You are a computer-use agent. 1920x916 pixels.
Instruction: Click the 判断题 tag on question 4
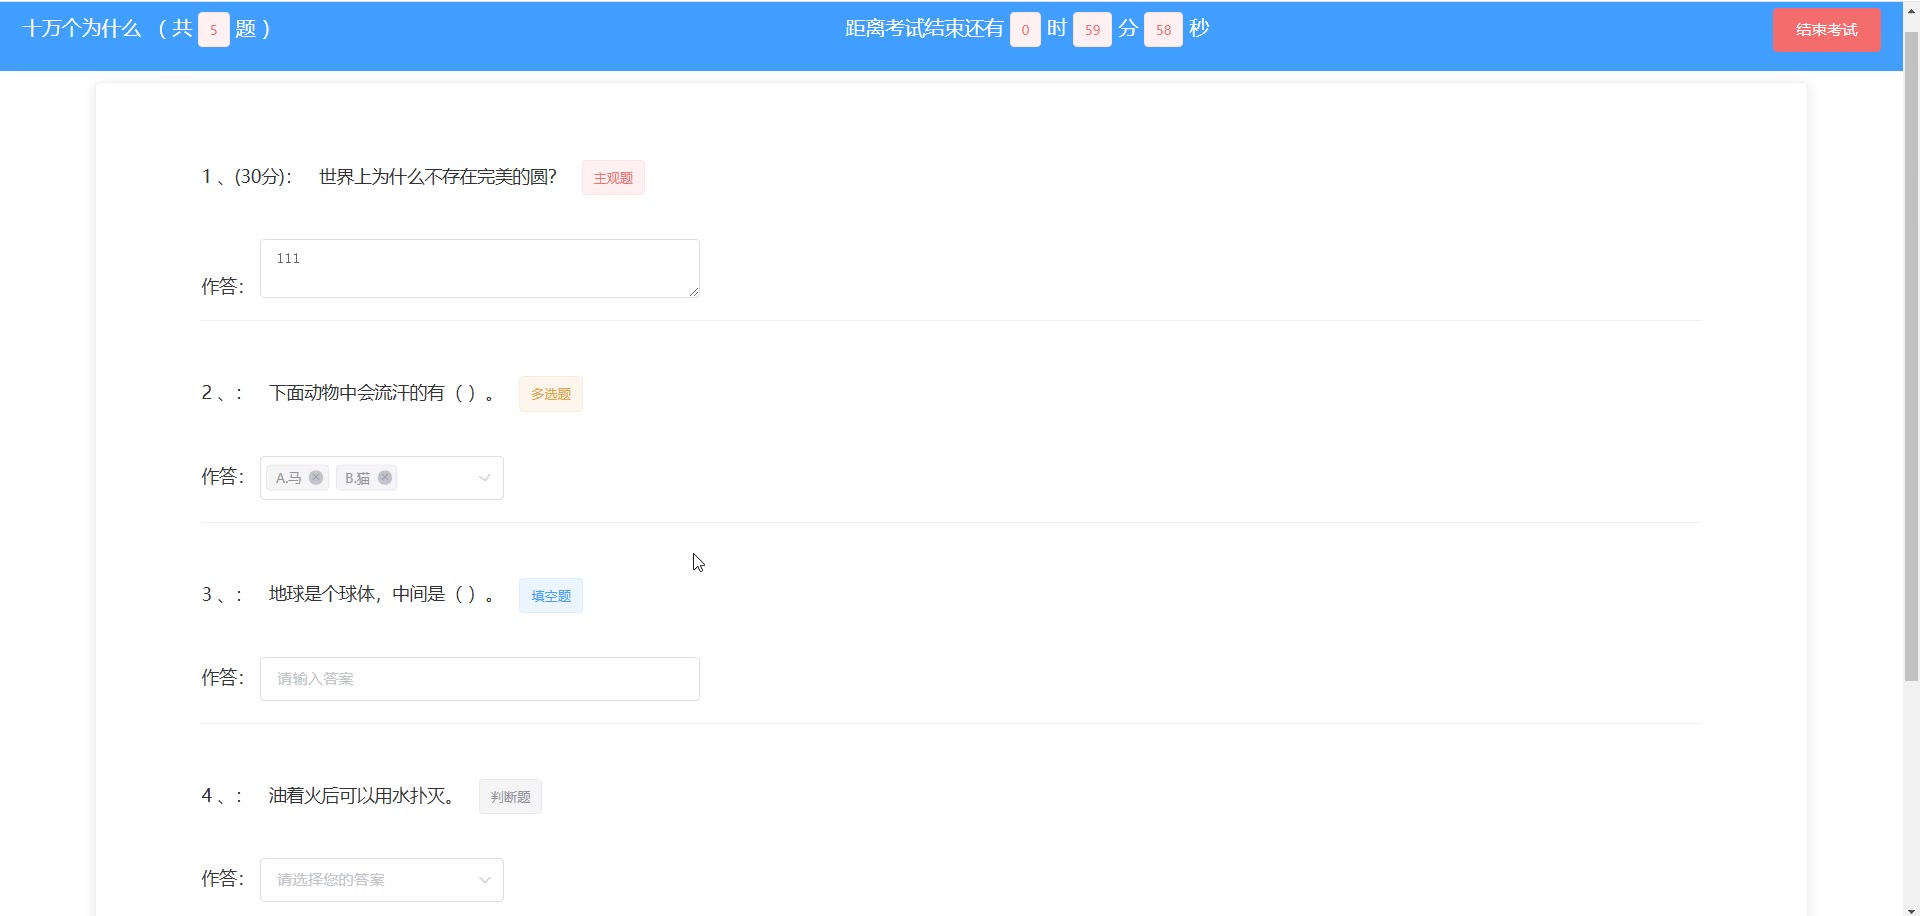(x=510, y=797)
